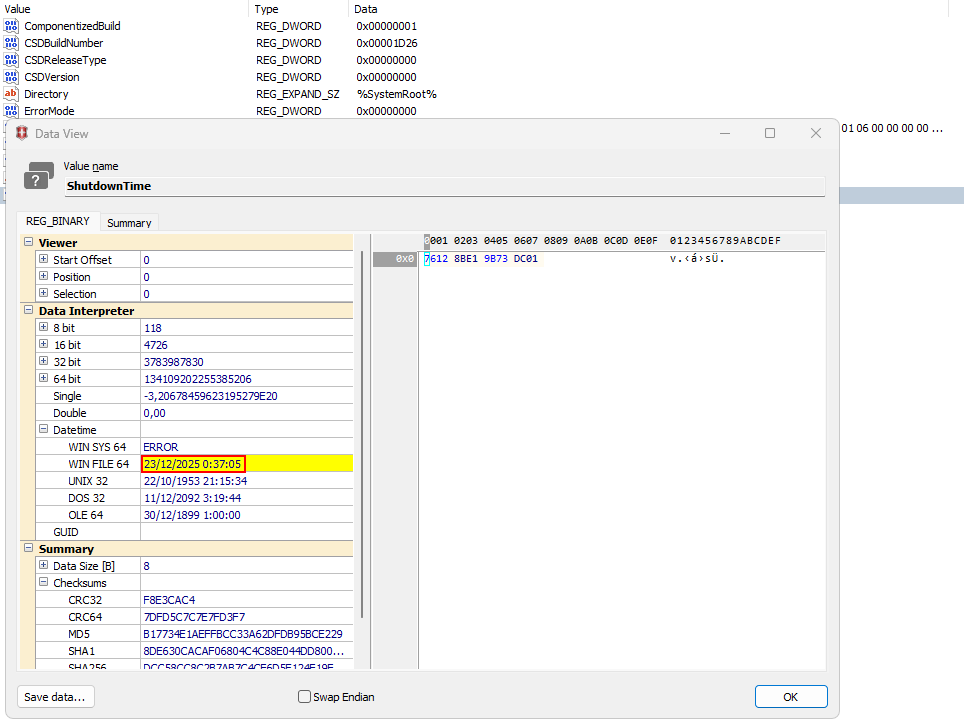Collapse the Viewer section

[28, 243]
